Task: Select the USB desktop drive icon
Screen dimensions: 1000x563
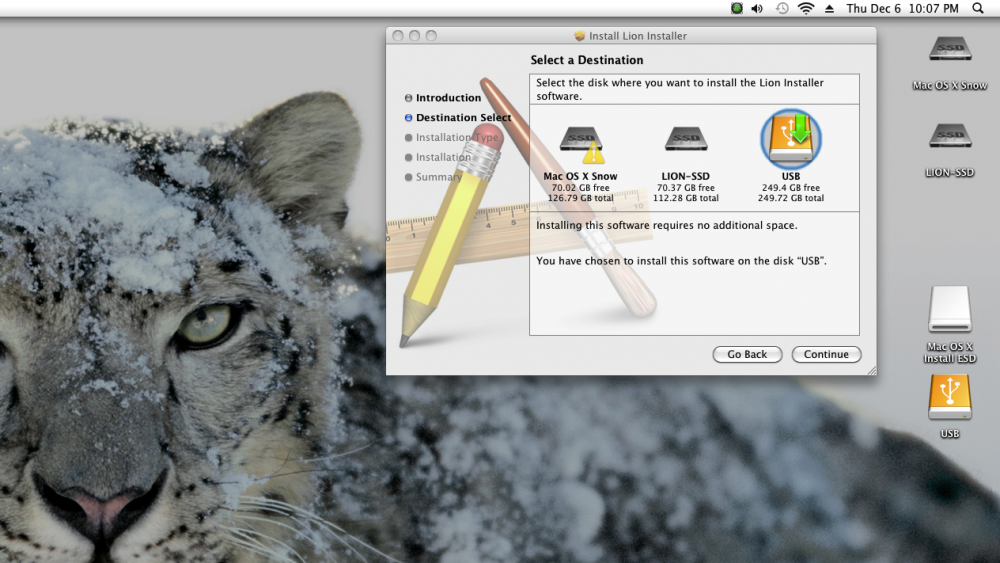Action: tap(950, 397)
